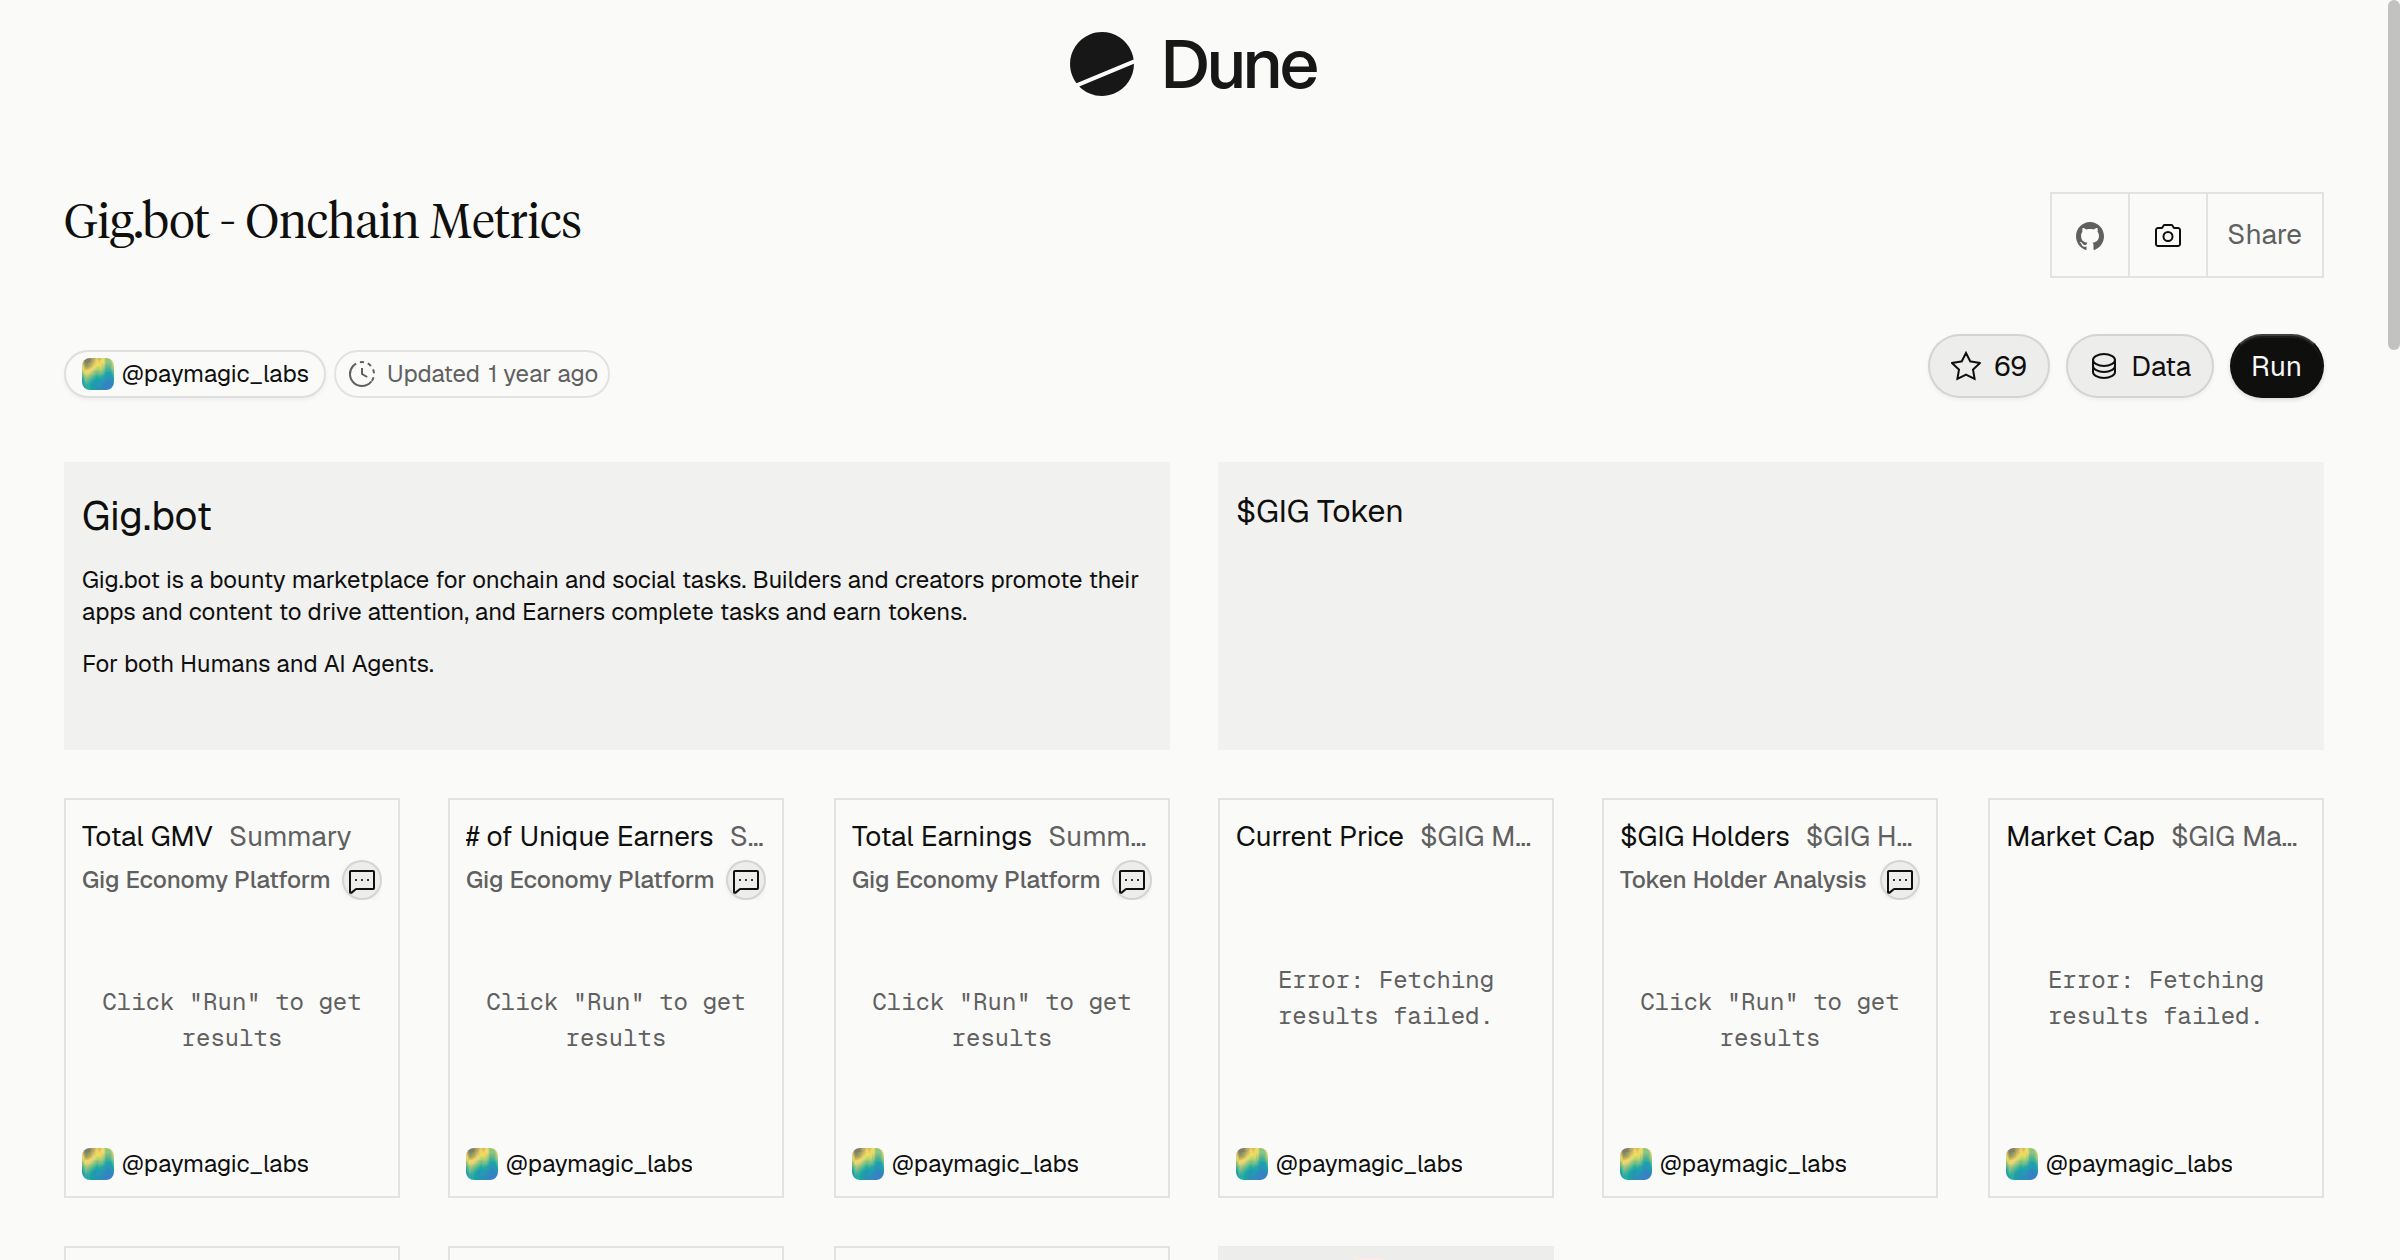Open comment icon on Total GMV card

(x=362, y=880)
